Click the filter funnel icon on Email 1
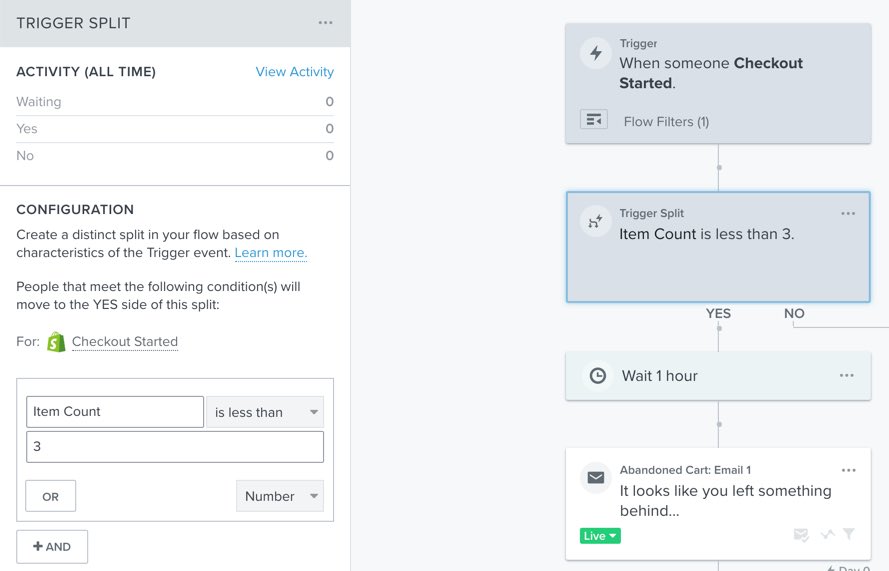Viewport: 889px width, 571px height. tap(848, 535)
